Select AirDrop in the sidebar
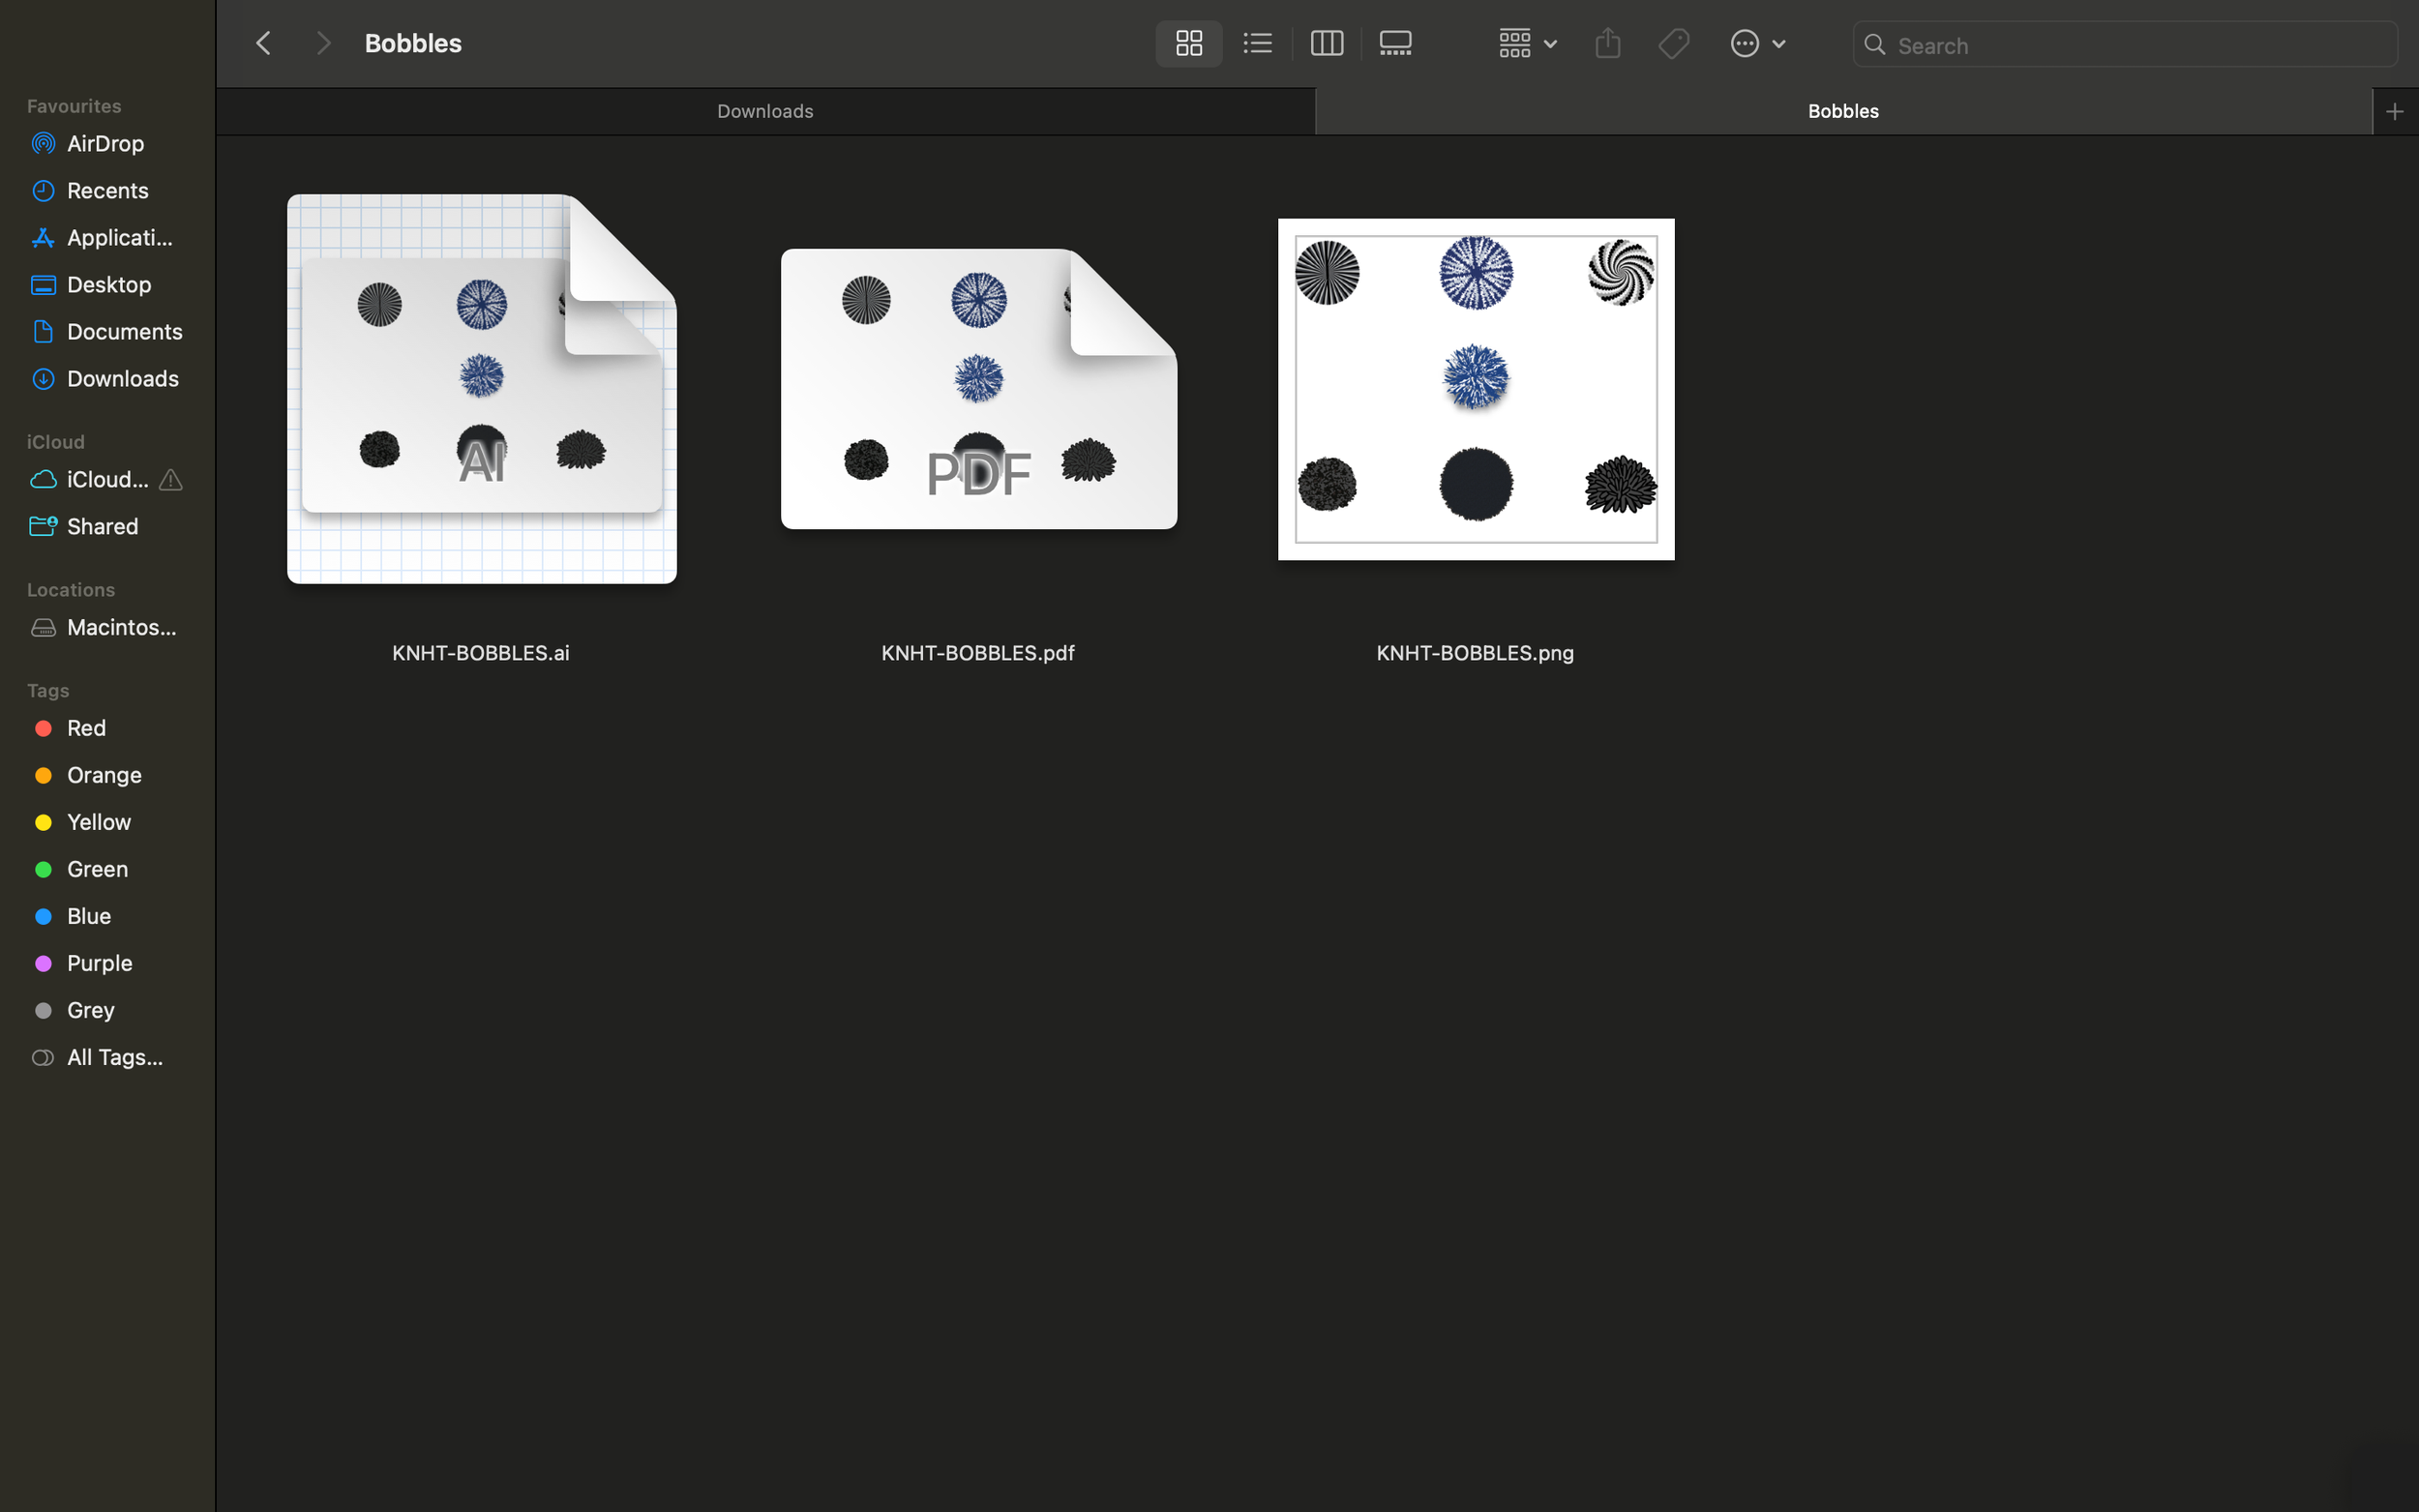The width and height of the screenshot is (2419, 1512). click(105, 143)
